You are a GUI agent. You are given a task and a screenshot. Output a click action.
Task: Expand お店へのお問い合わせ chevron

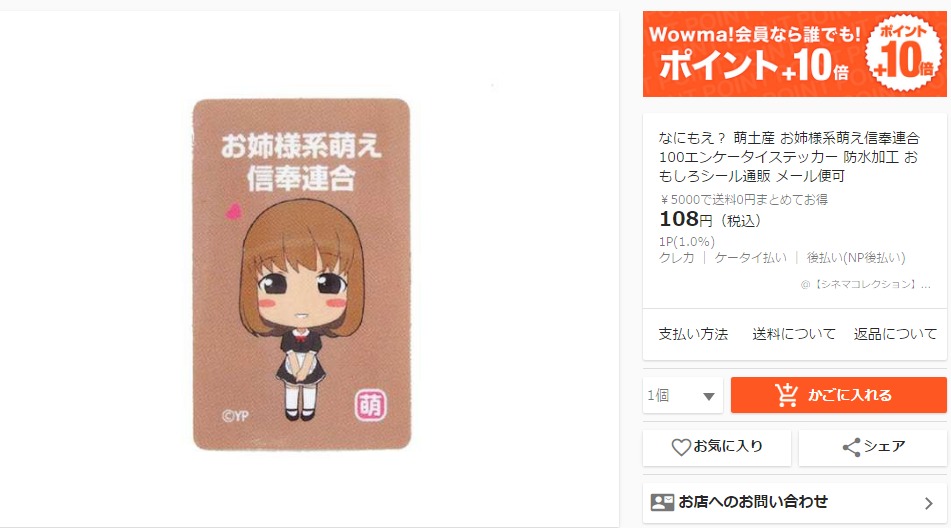coord(929,503)
